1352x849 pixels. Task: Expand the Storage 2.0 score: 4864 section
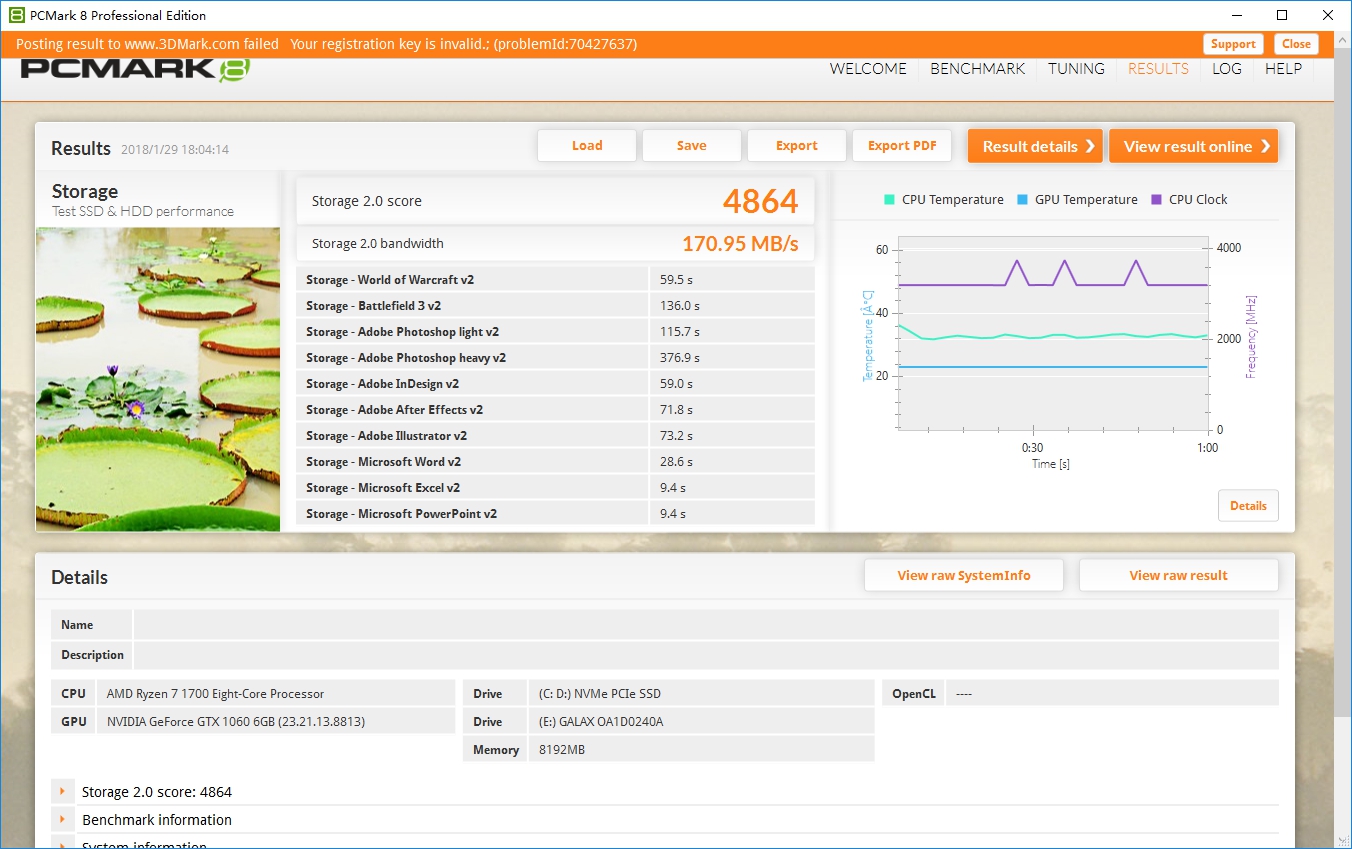pos(62,791)
